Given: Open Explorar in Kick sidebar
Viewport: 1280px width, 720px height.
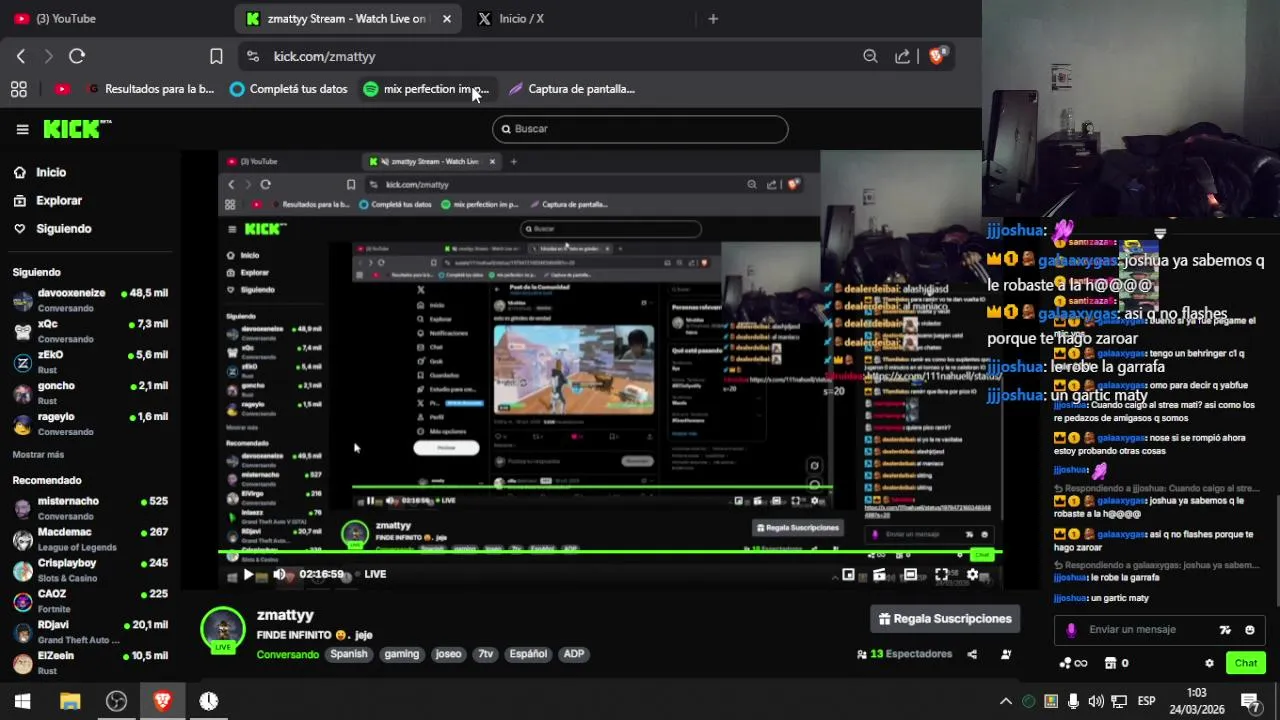Looking at the screenshot, I should 48,200.
